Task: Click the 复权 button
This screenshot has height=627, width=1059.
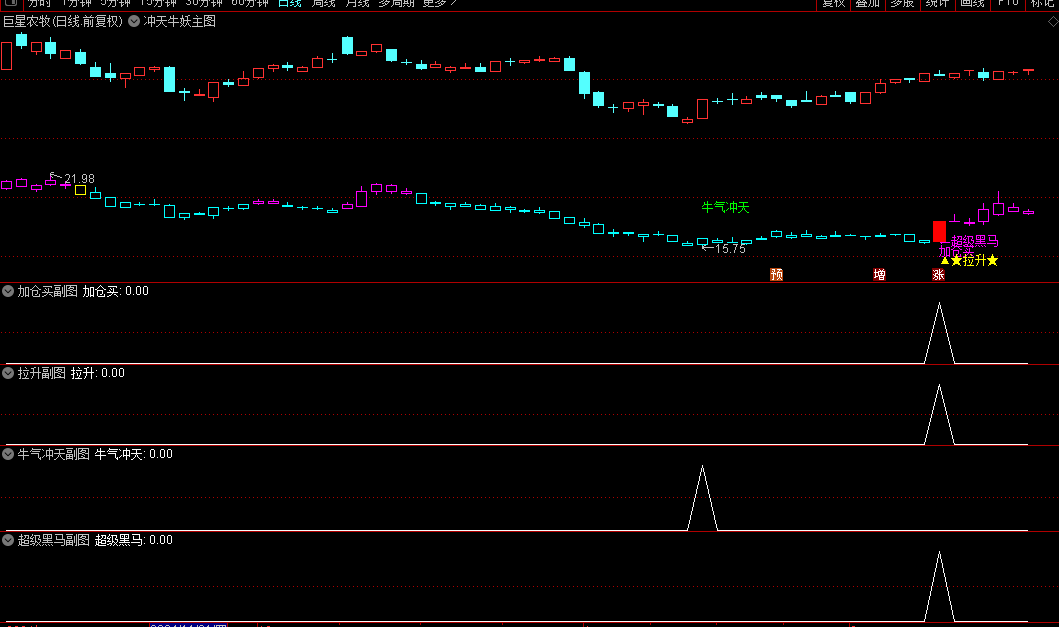Action: click(833, 3)
